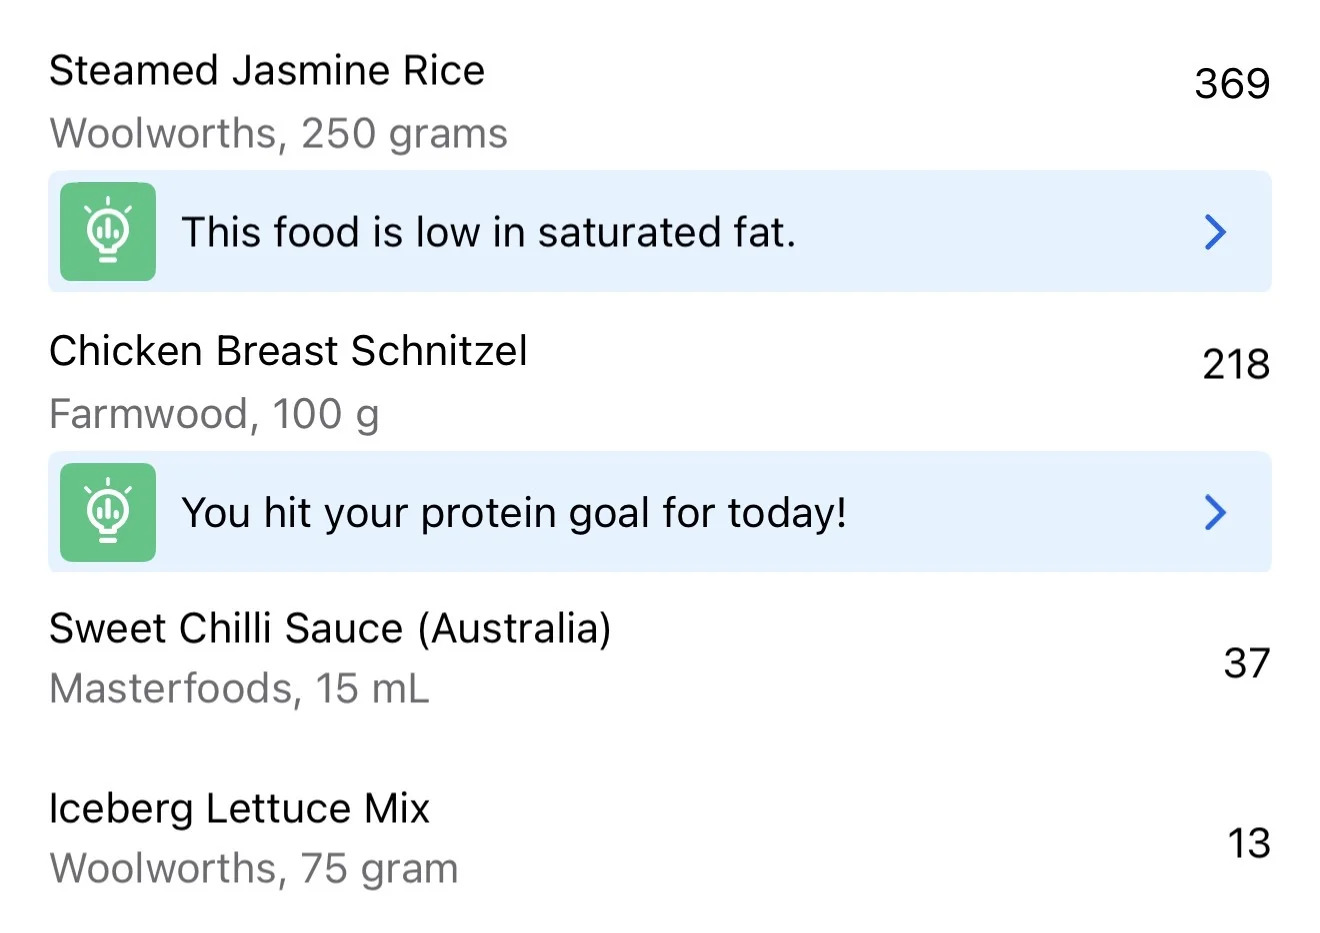Tap the lightbulb icon beside protein goal insight
Image resolution: width=1320 pixels, height=933 pixels.
pyautogui.click(x=108, y=512)
